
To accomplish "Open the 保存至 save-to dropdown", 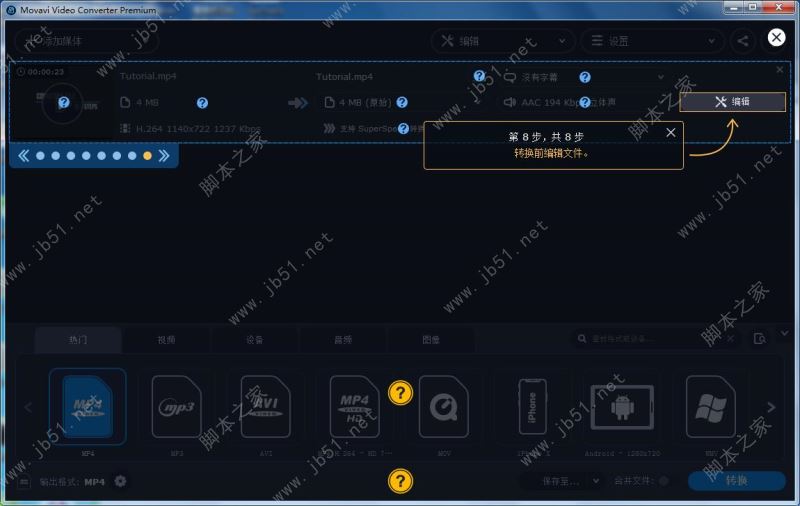I will 561,481.
